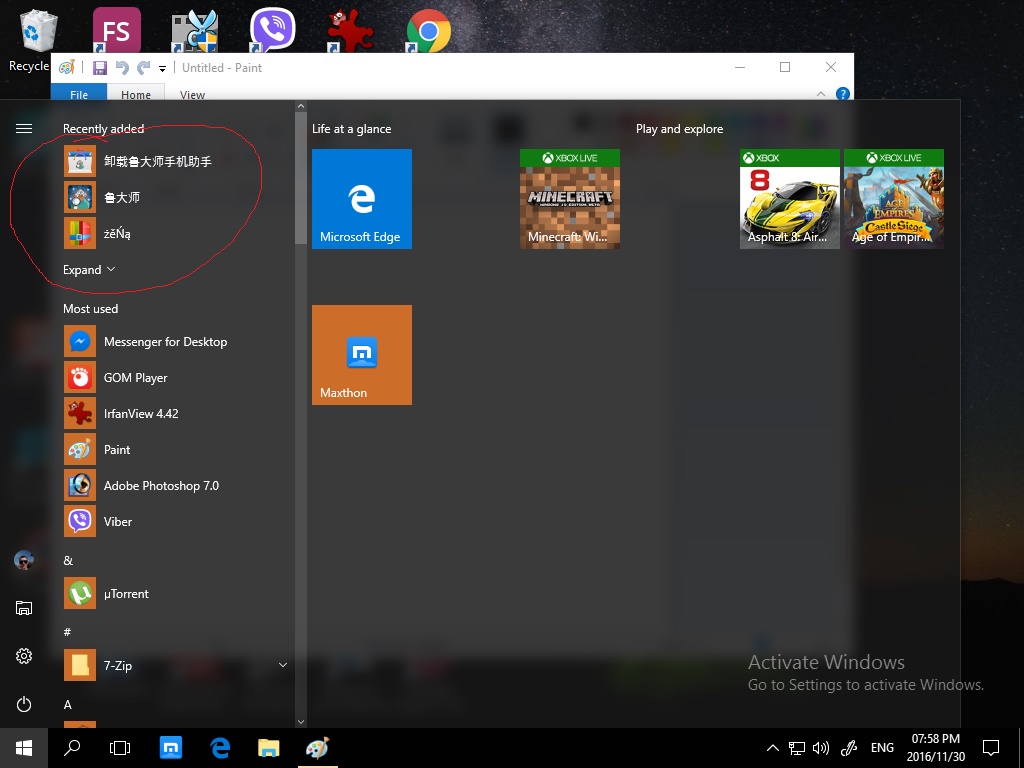Switch to Home tab in Paint
Viewport: 1024px width, 768px height.
click(x=136, y=94)
